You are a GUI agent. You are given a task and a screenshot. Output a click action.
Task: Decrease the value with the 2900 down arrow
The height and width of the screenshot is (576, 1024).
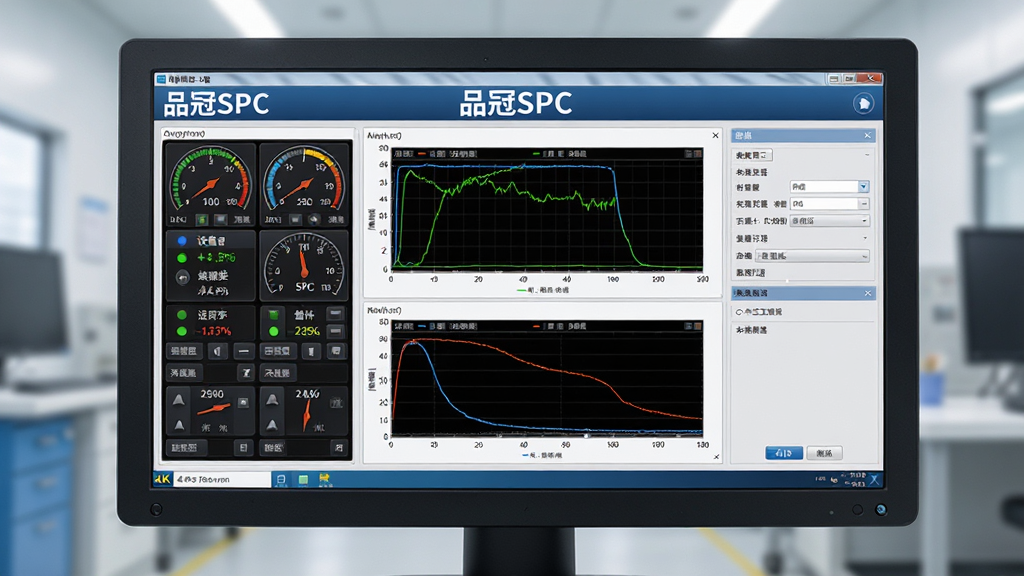[x=178, y=426]
